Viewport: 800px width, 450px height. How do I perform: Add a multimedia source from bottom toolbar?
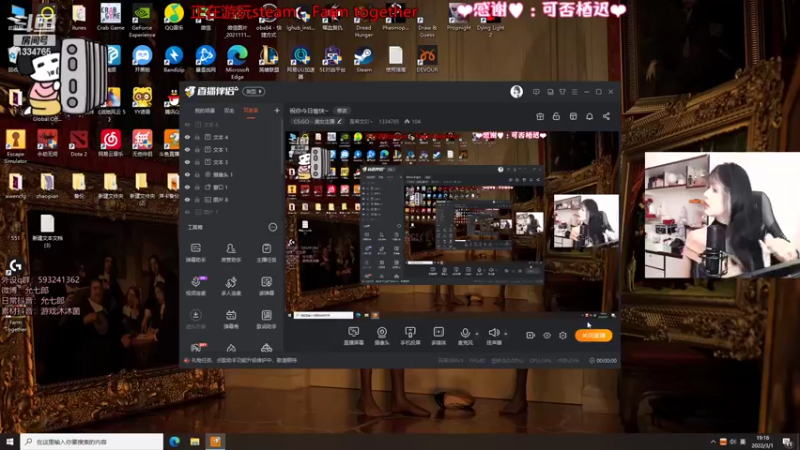point(439,336)
